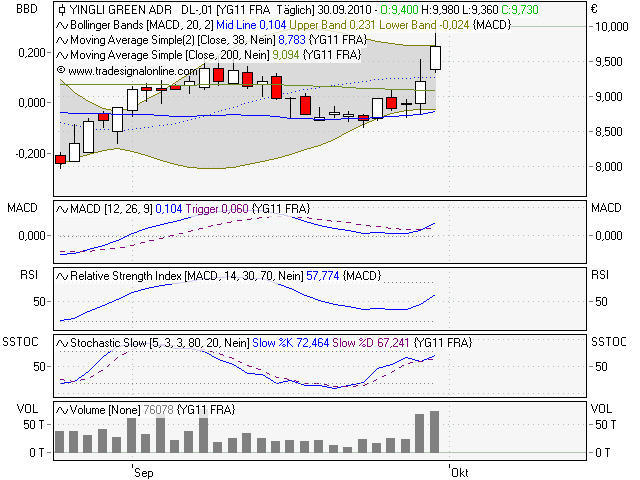Click the wave icon beside Moving Average Simple(2)

62,40
